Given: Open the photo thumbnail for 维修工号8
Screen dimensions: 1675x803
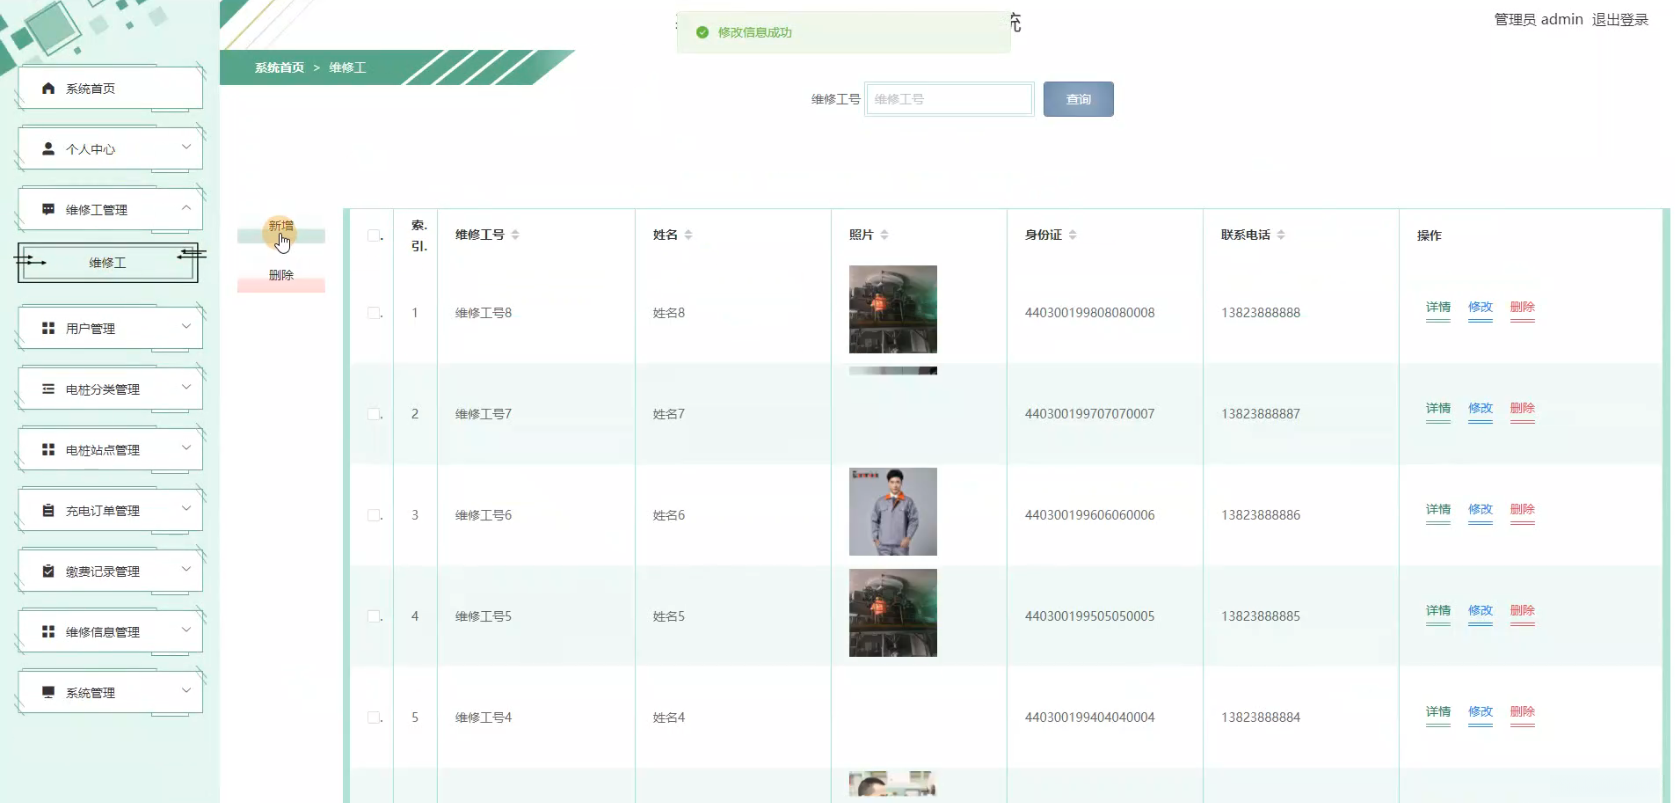Looking at the screenshot, I should tap(893, 309).
